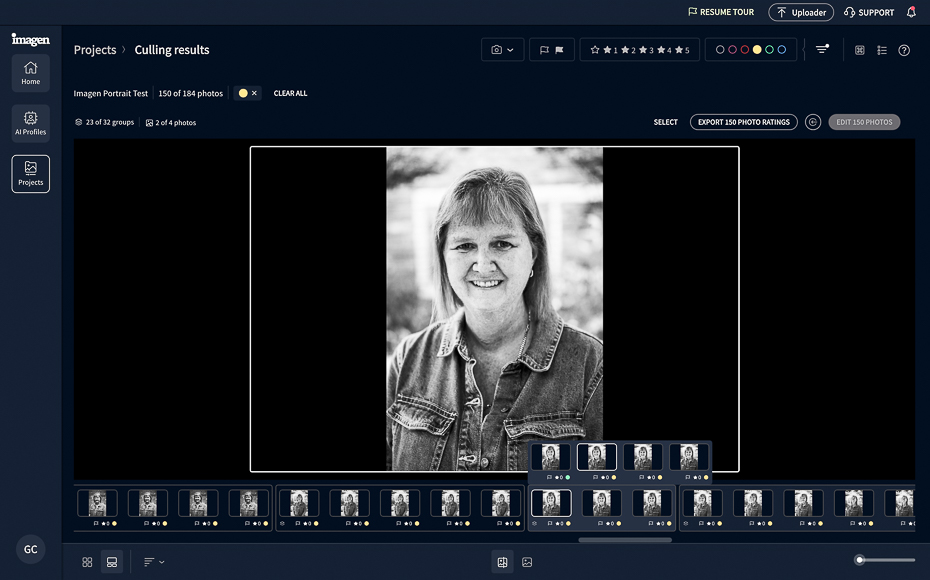
Task: Open the filter settings icon
Action: (x=822, y=49)
